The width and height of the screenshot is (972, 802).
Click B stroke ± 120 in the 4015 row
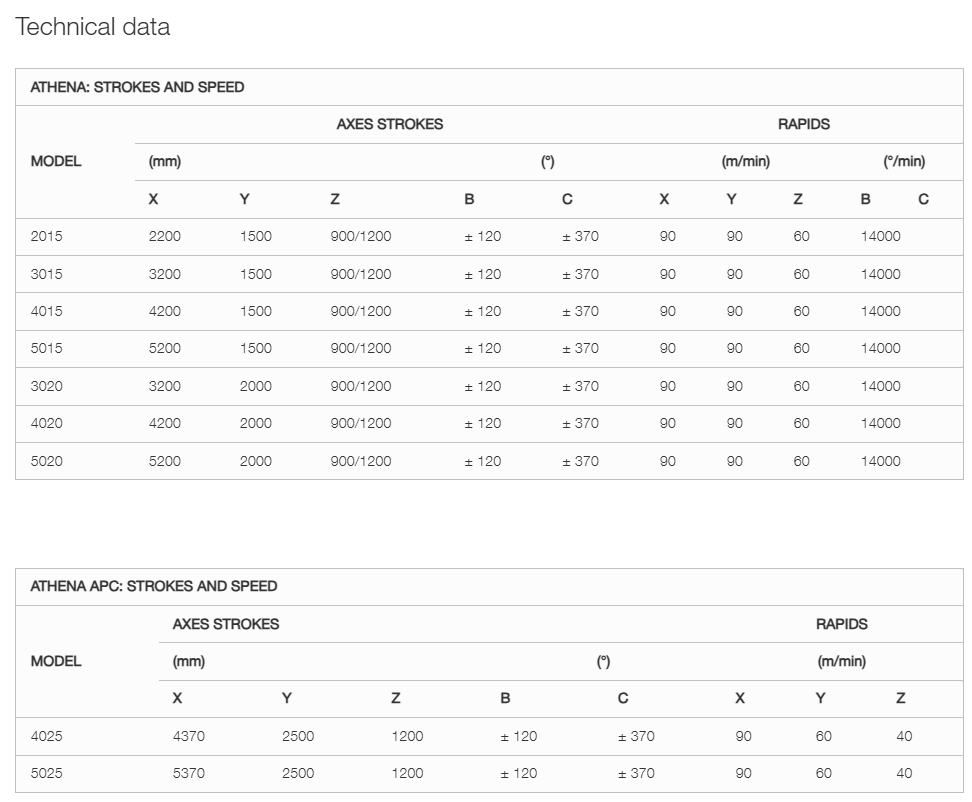point(483,311)
